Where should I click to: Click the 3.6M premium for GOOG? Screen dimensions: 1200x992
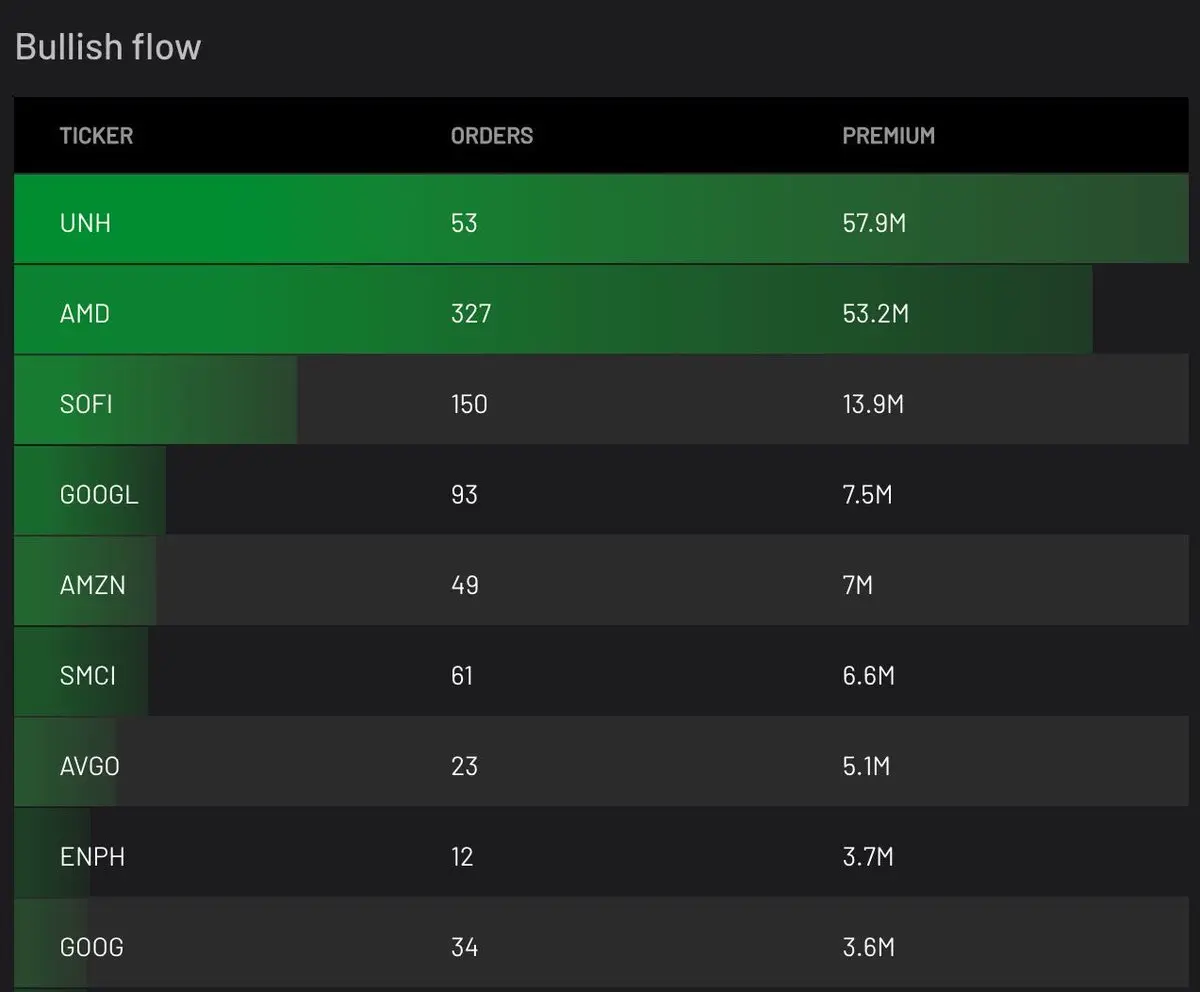869,947
